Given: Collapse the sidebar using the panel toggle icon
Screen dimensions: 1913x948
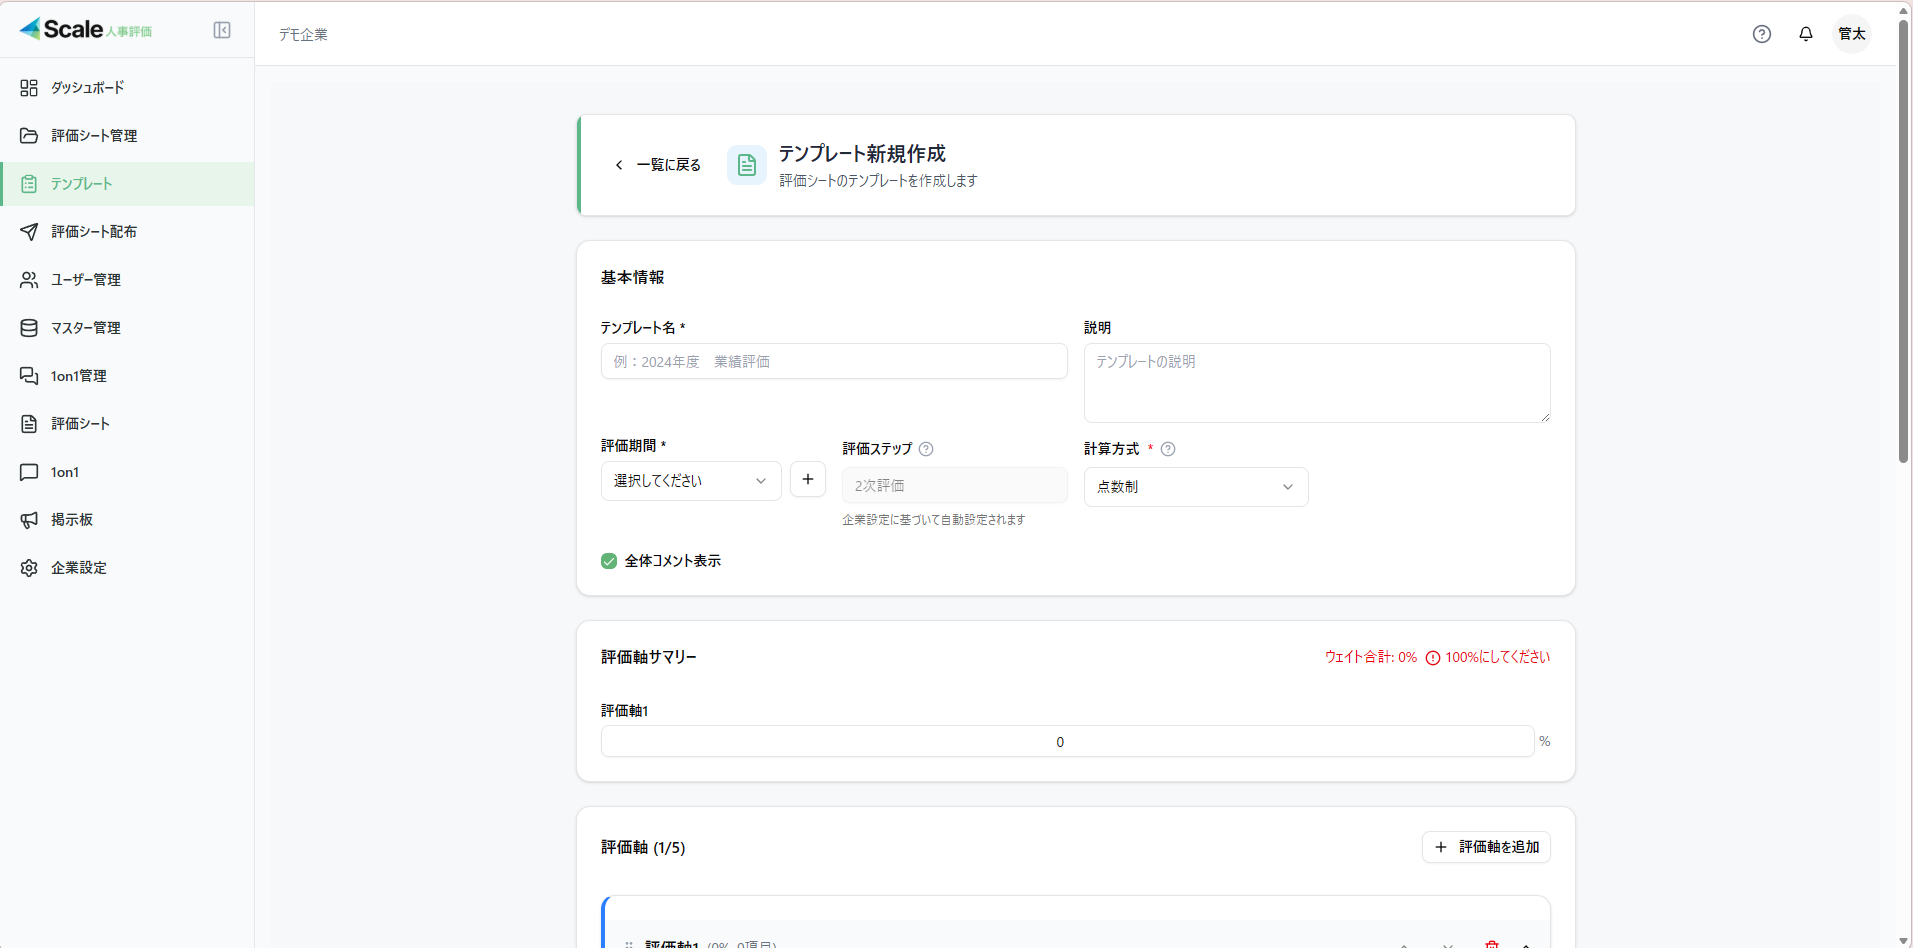Looking at the screenshot, I should (x=221, y=29).
